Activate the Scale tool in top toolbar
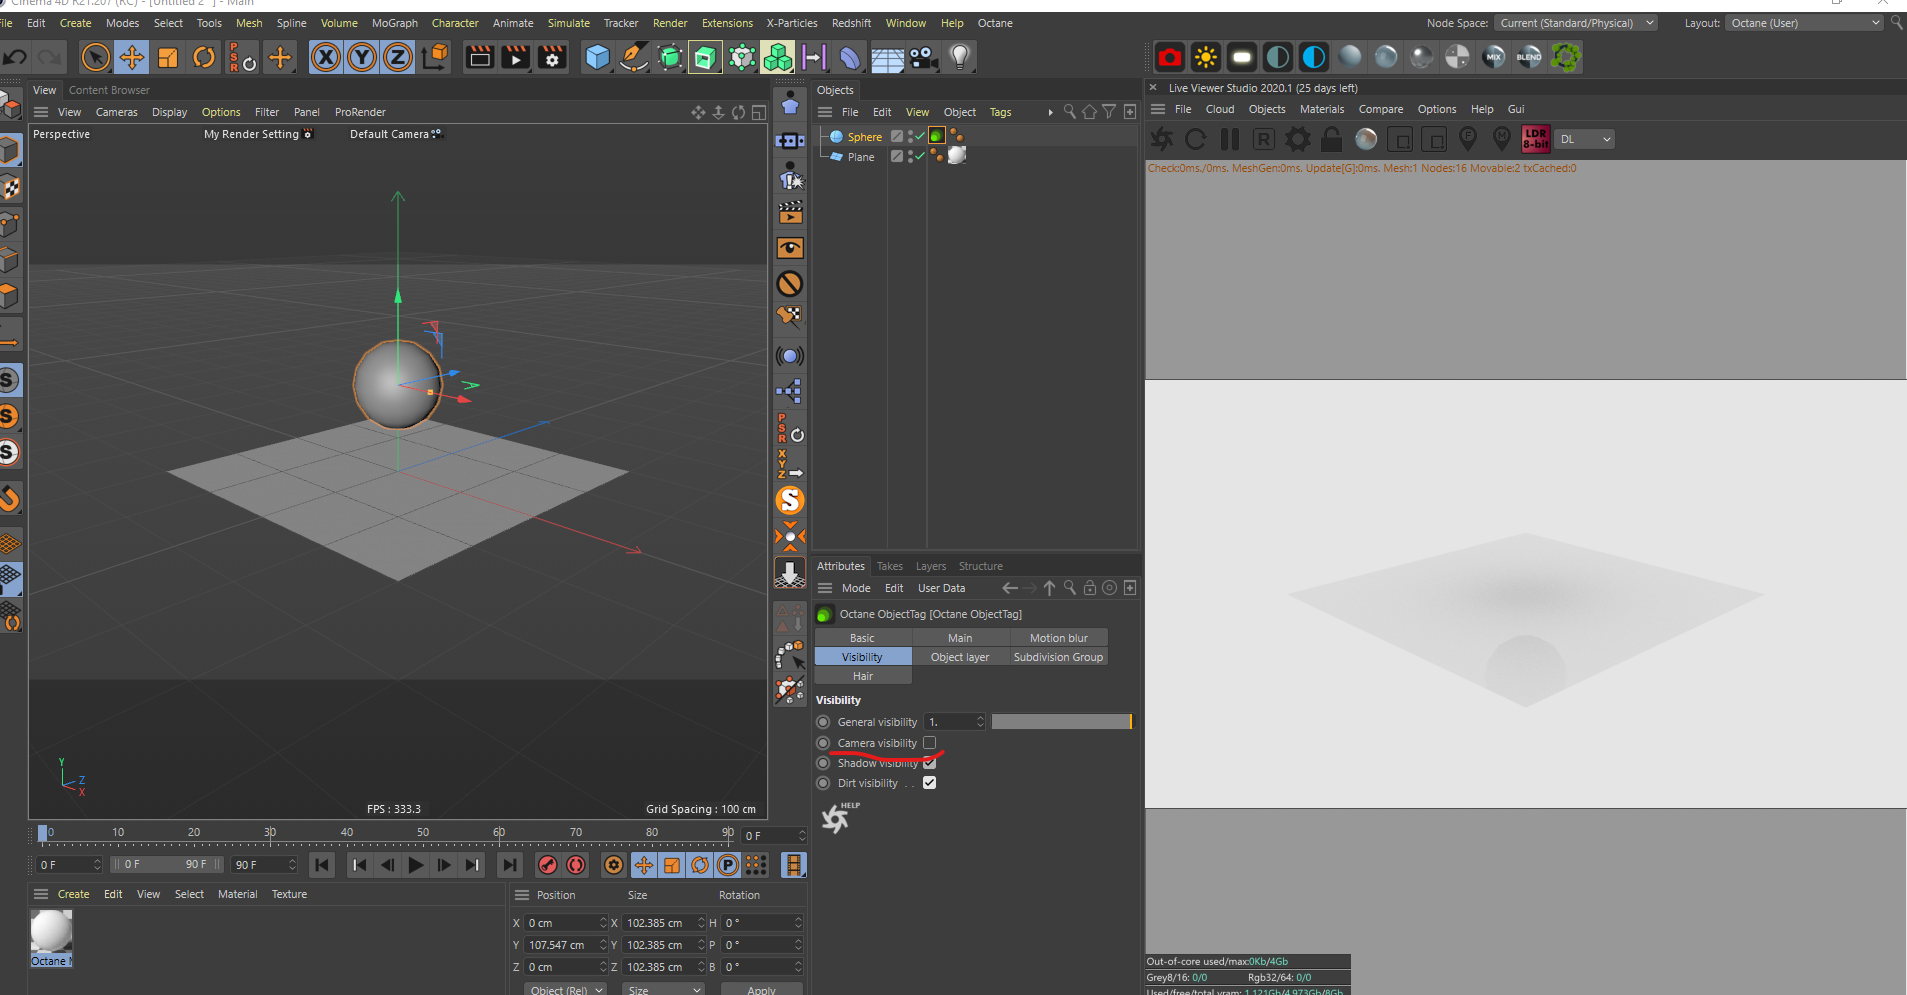 coord(168,57)
